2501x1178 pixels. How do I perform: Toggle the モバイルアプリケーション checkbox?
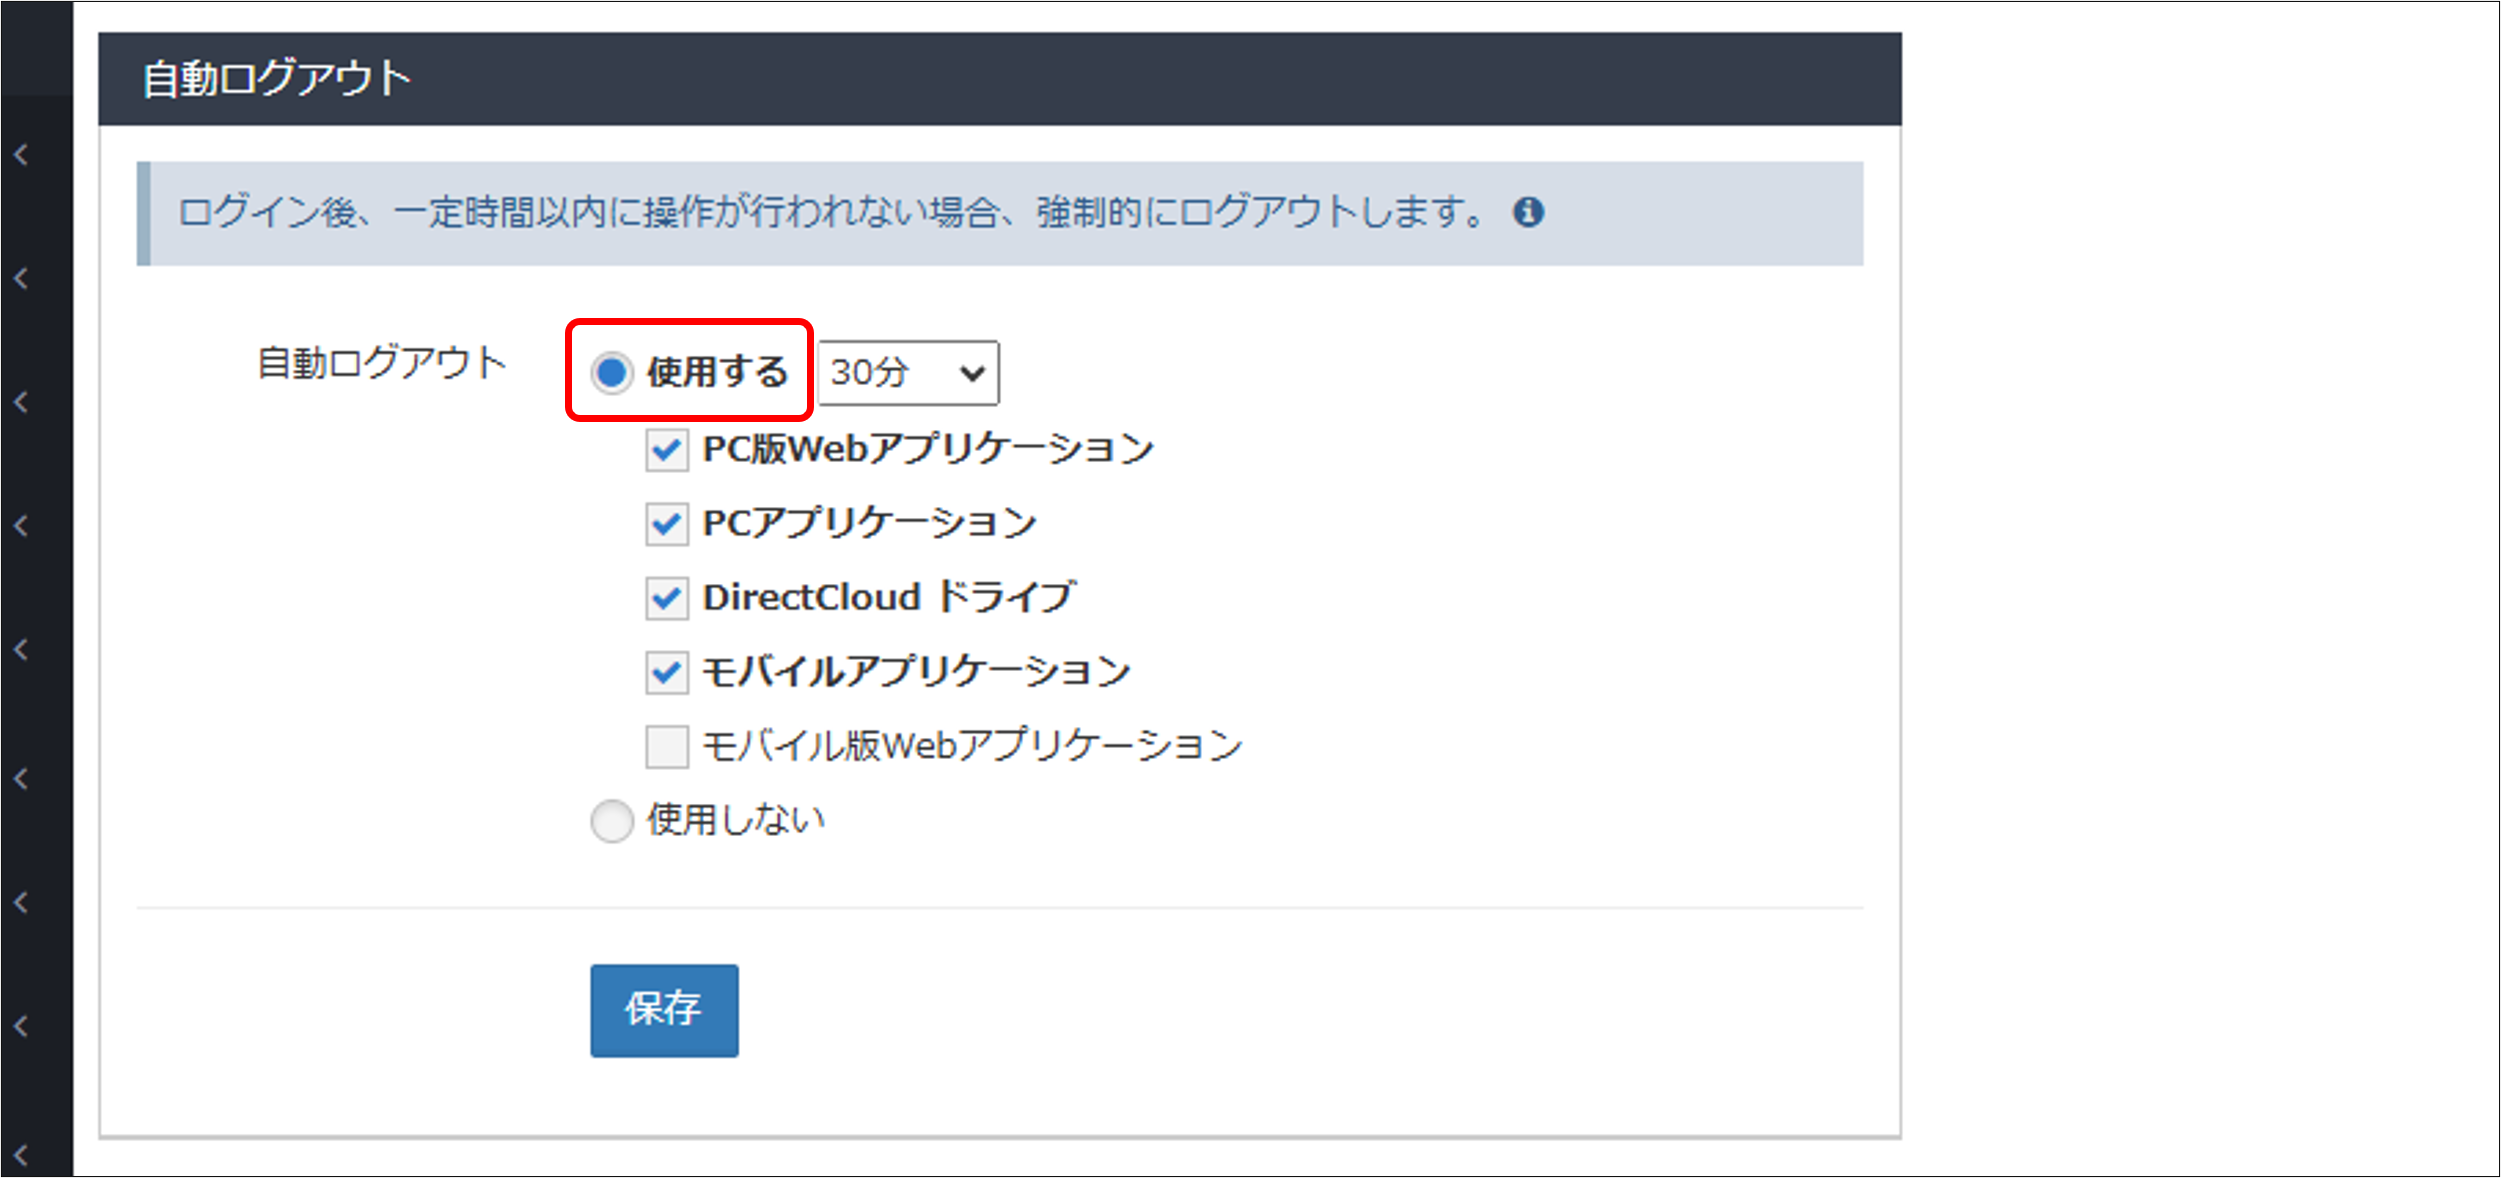click(666, 672)
